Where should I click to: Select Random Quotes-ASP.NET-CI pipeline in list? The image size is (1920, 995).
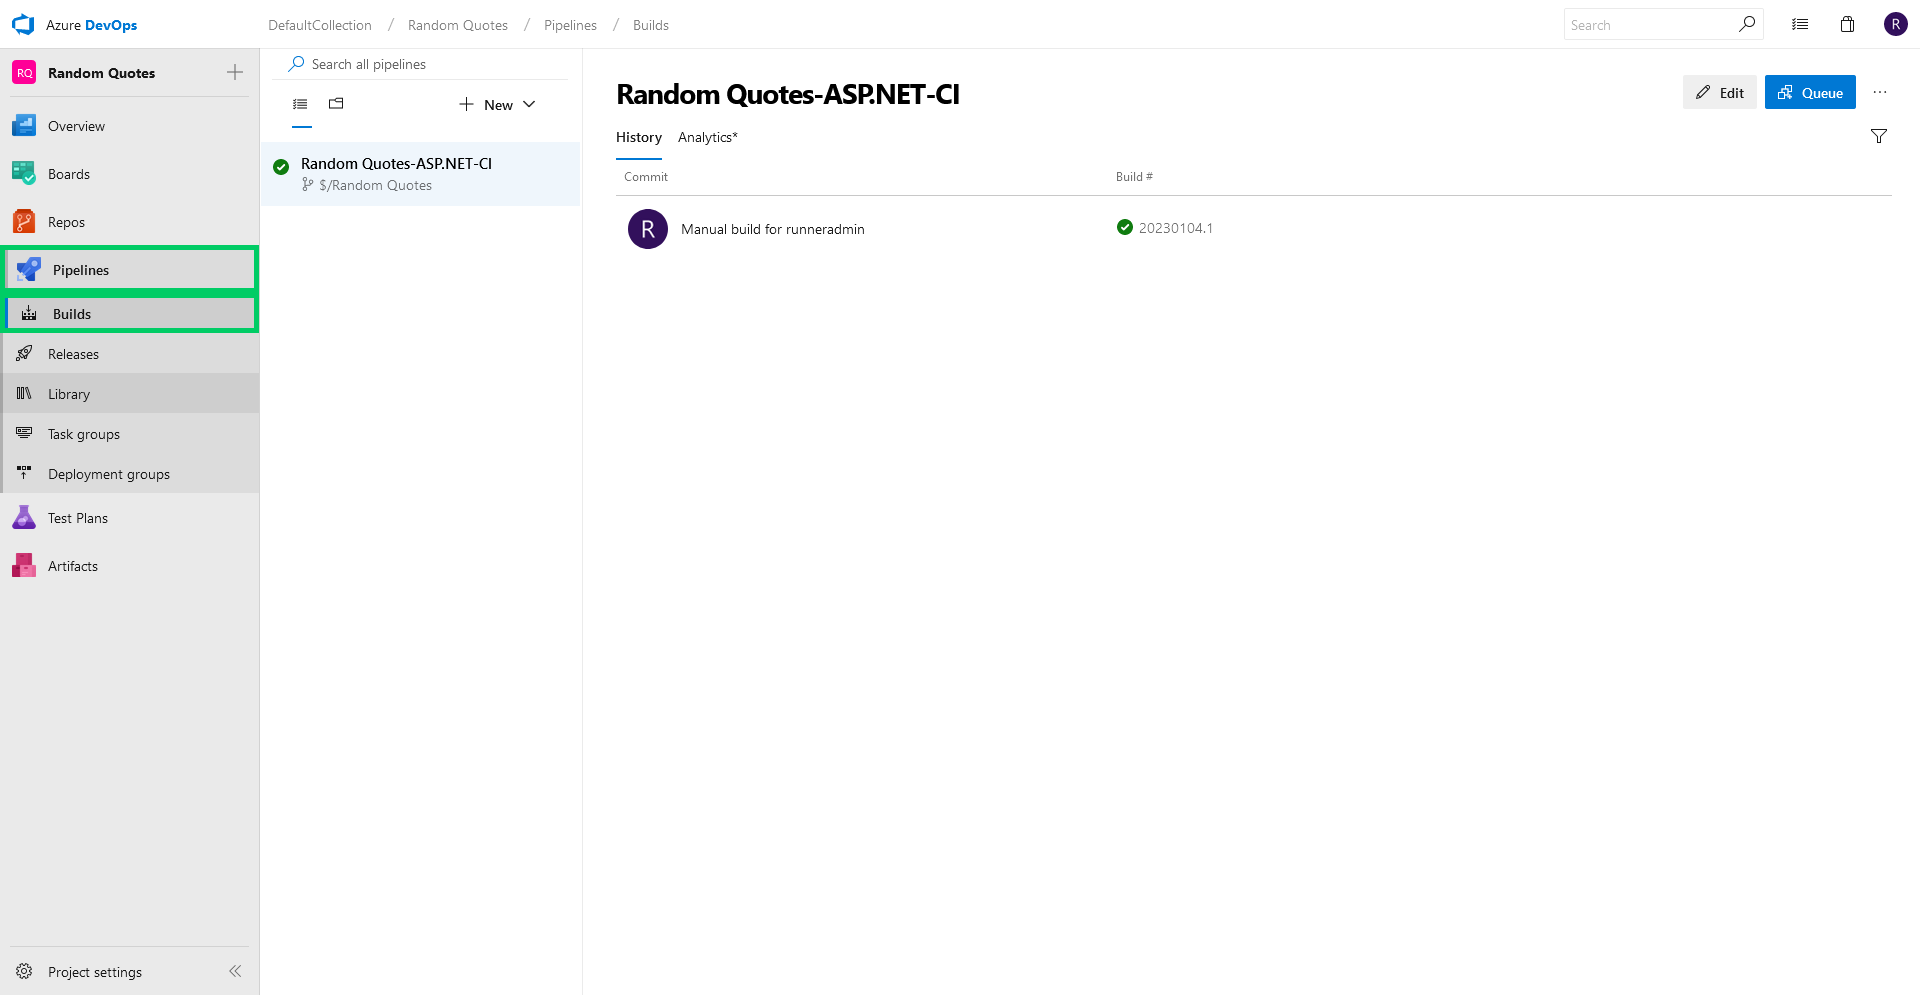coord(421,174)
